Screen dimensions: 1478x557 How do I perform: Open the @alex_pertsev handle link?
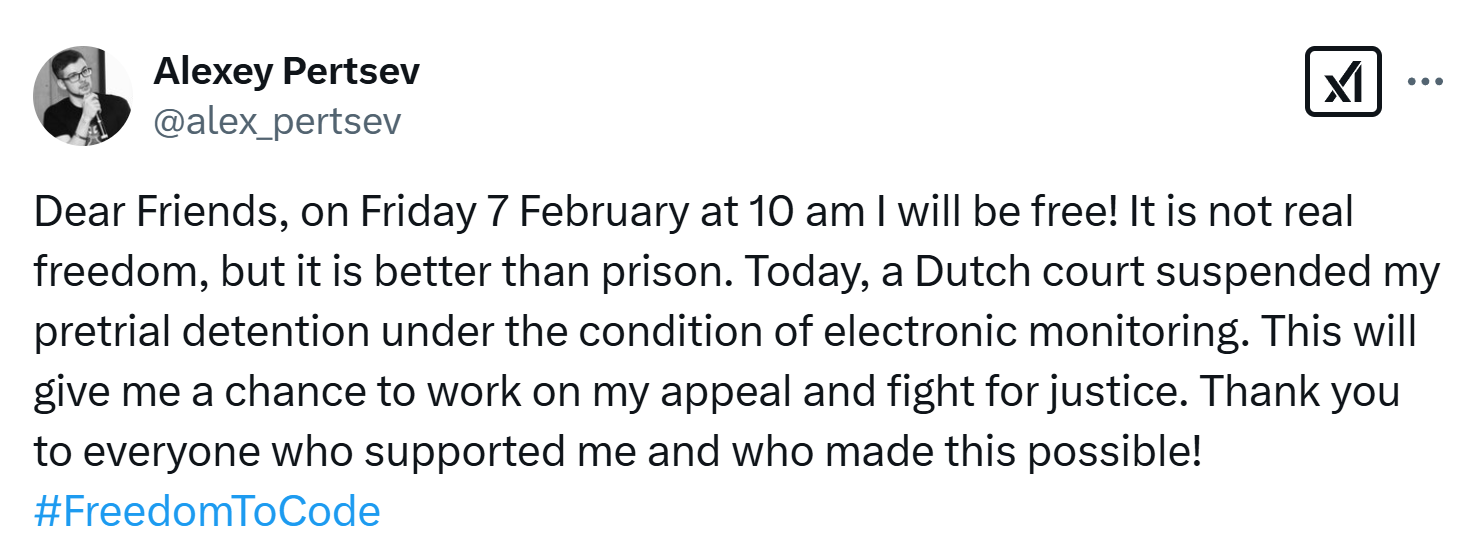click(277, 121)
